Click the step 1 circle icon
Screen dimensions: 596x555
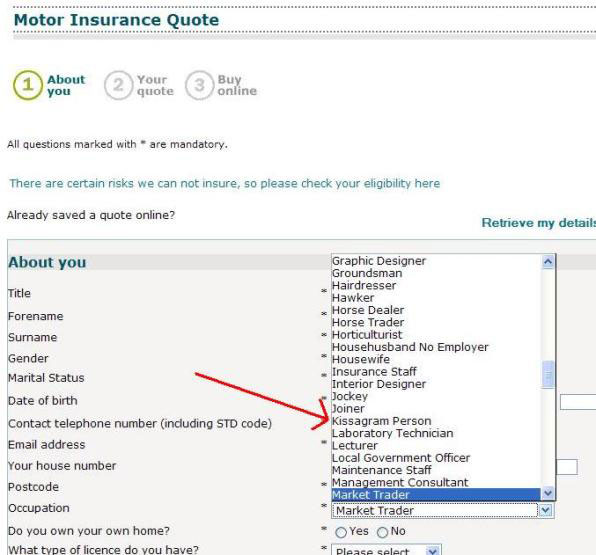pos(27,85)
